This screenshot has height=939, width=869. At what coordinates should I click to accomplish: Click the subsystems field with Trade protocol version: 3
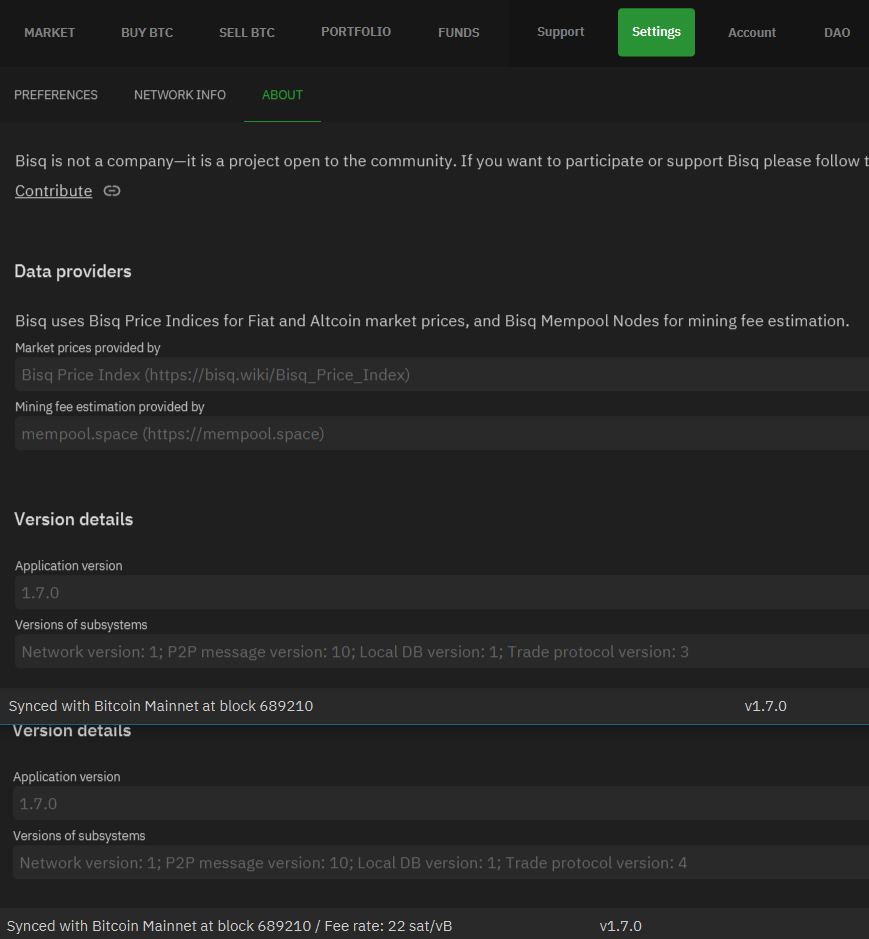coord(441,651)
